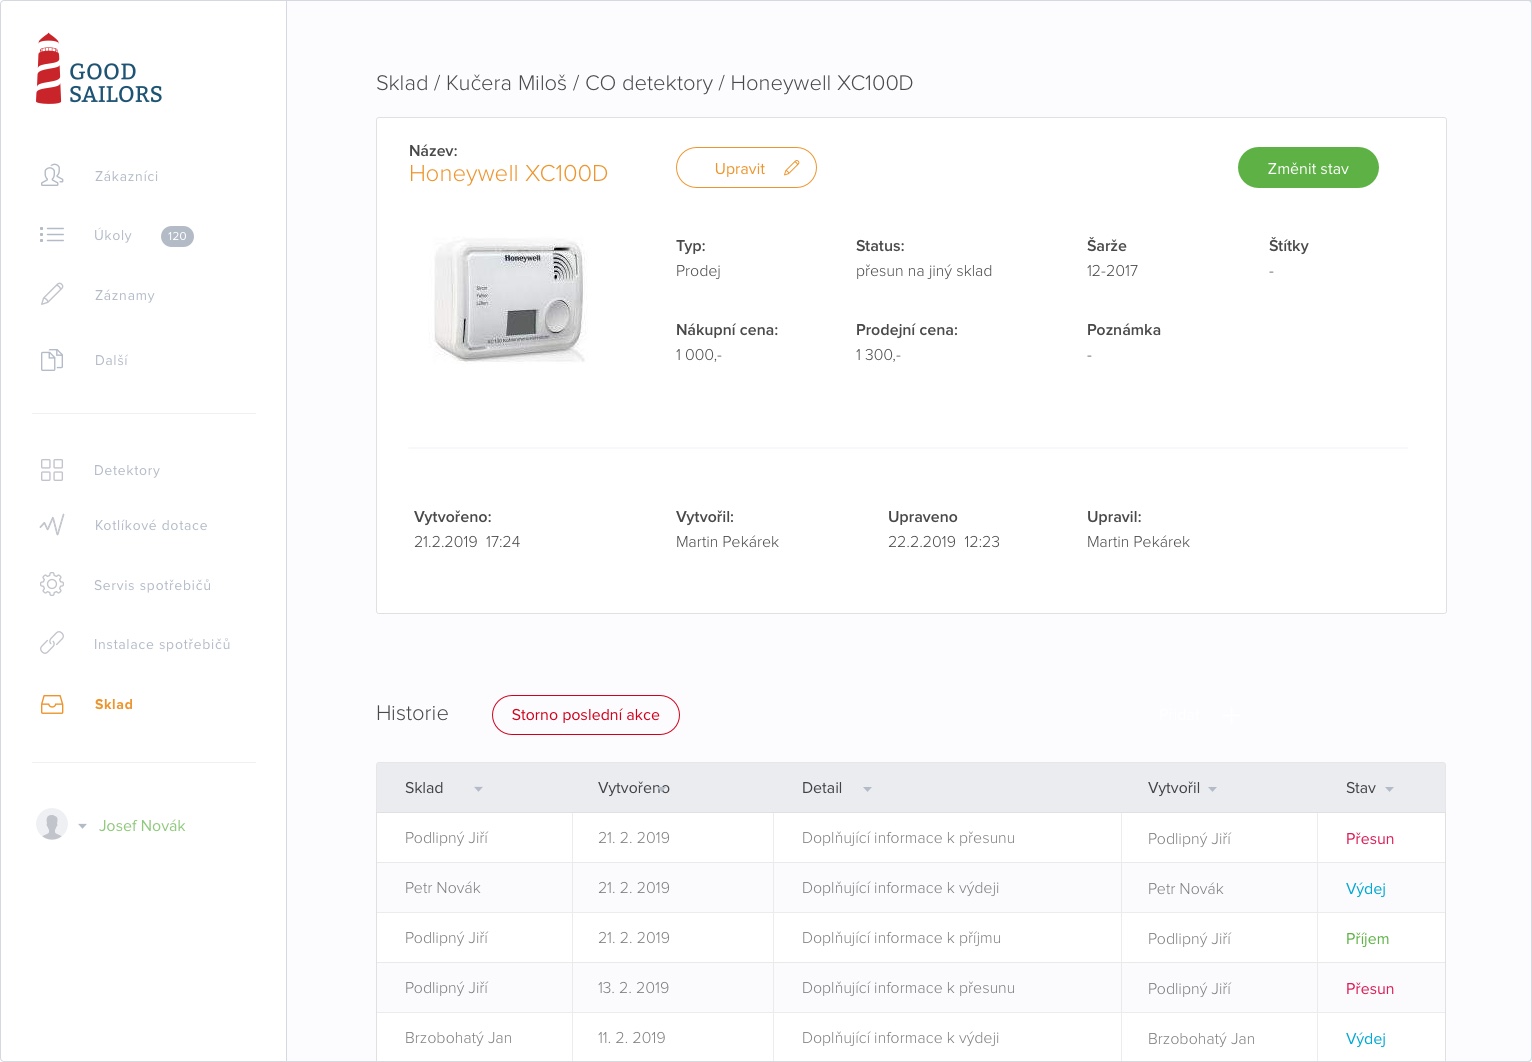The height and width of the screenshot is (1062, 1532).
Task: Click the Upravit edit button
Action: tap(746, 168)
